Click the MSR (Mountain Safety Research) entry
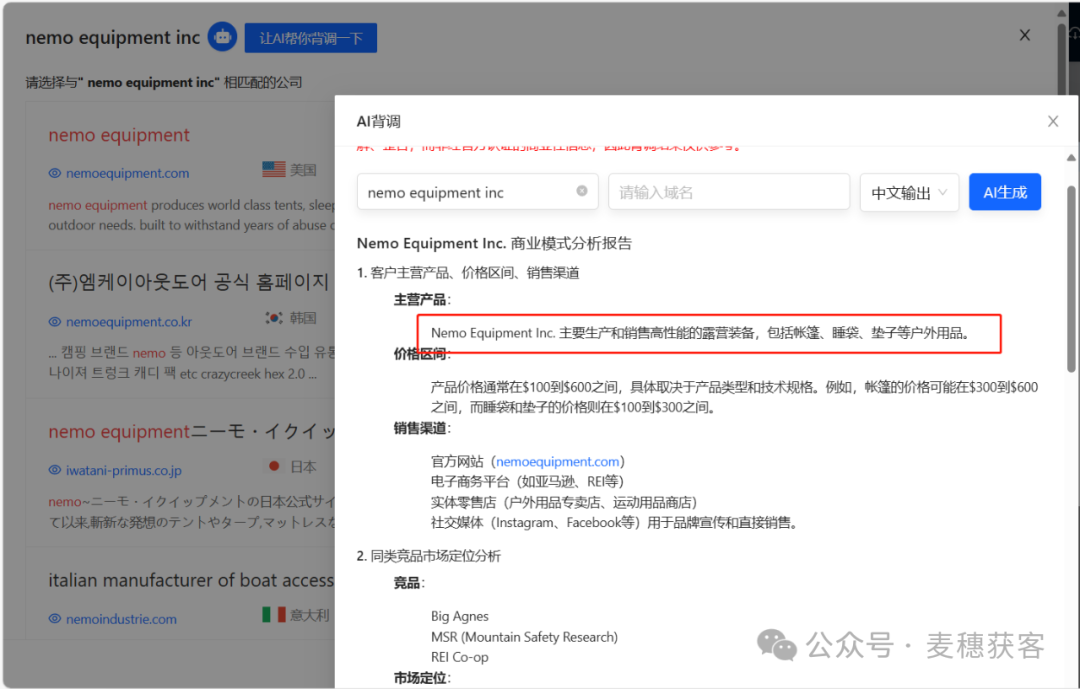 [524, 637]
